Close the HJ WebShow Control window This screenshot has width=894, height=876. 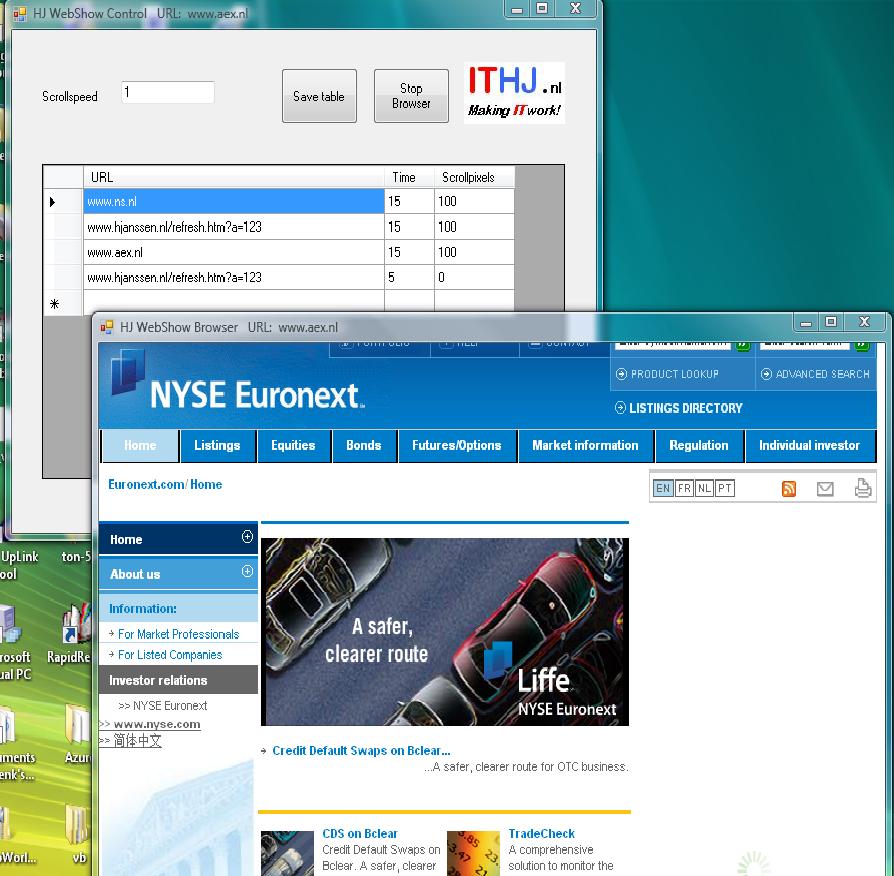click(576, 9)
